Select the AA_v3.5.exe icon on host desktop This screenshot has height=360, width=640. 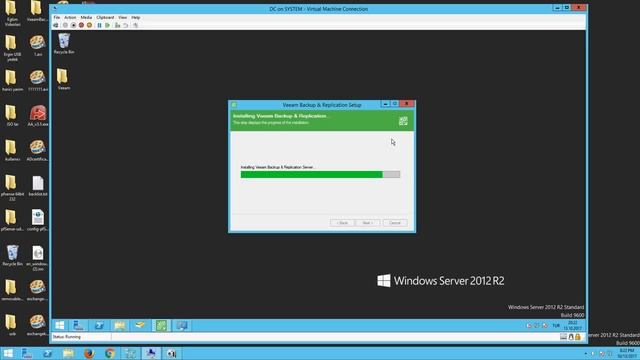pyautogui.click(x=38, y=116)
